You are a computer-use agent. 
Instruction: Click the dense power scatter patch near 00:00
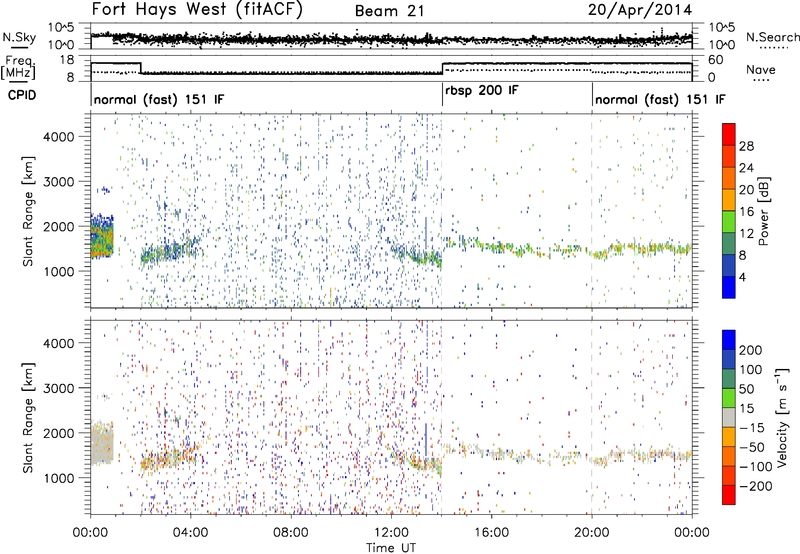coord(102,236)
